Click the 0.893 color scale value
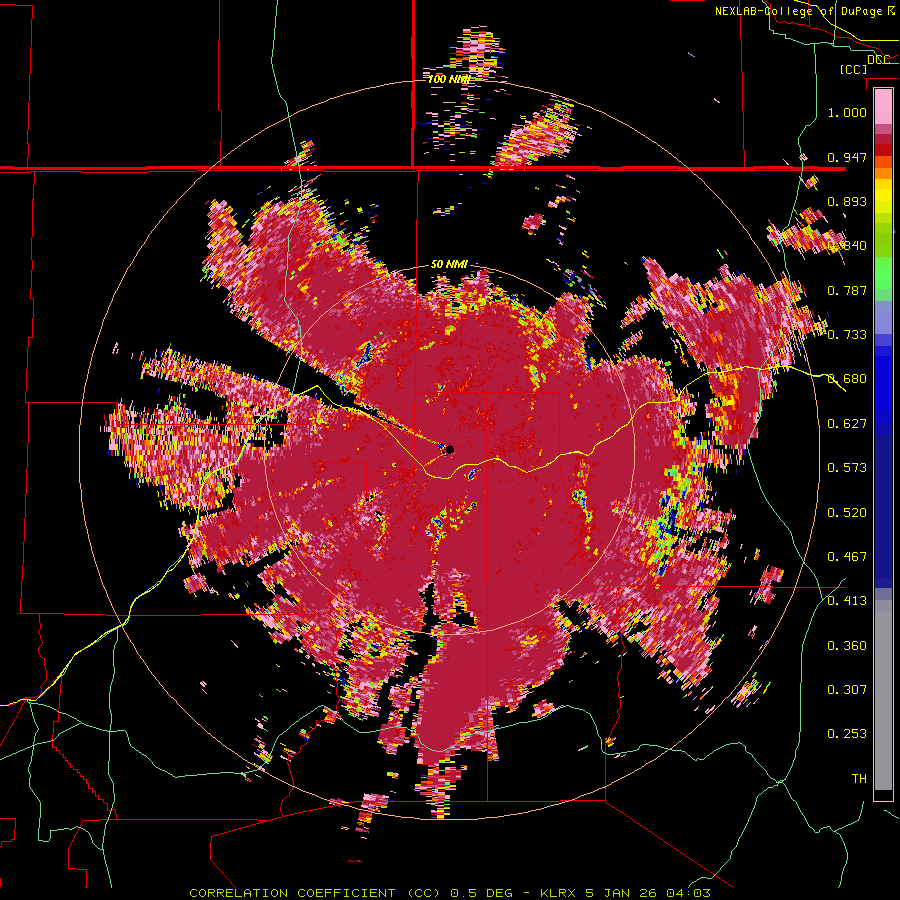This screenshot has height=900, width=900. 847,201
